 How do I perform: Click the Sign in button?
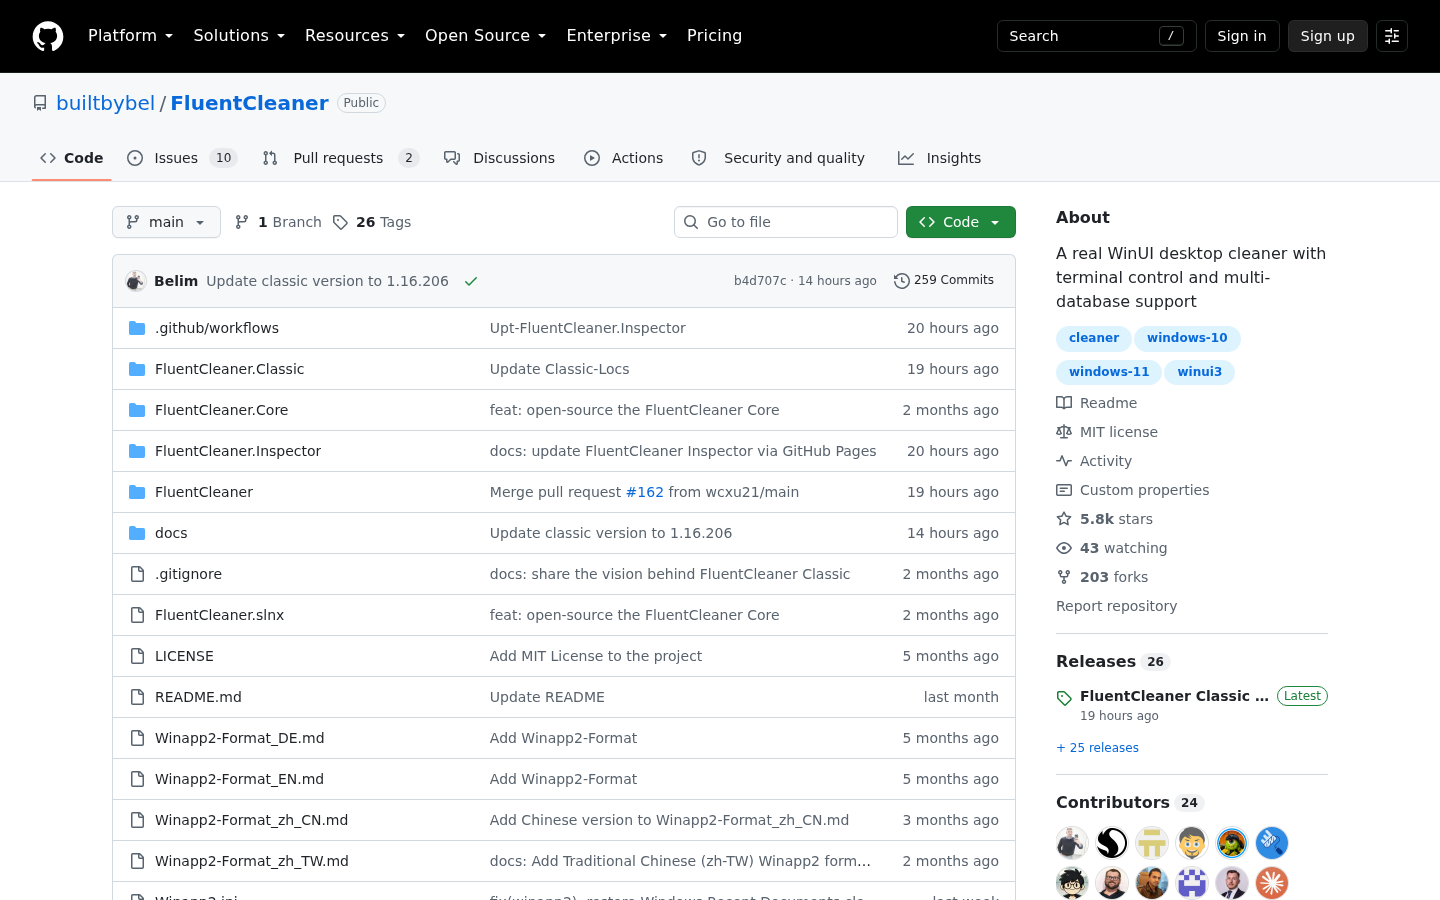pyautogui.click(x=1242, y=36)
